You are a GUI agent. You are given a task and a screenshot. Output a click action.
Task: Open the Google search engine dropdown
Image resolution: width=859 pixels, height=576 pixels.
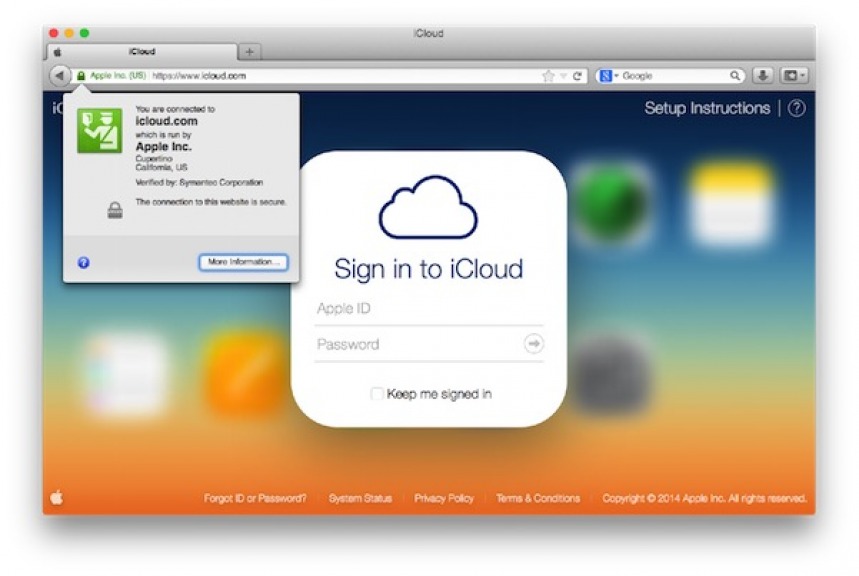point(608,76)
